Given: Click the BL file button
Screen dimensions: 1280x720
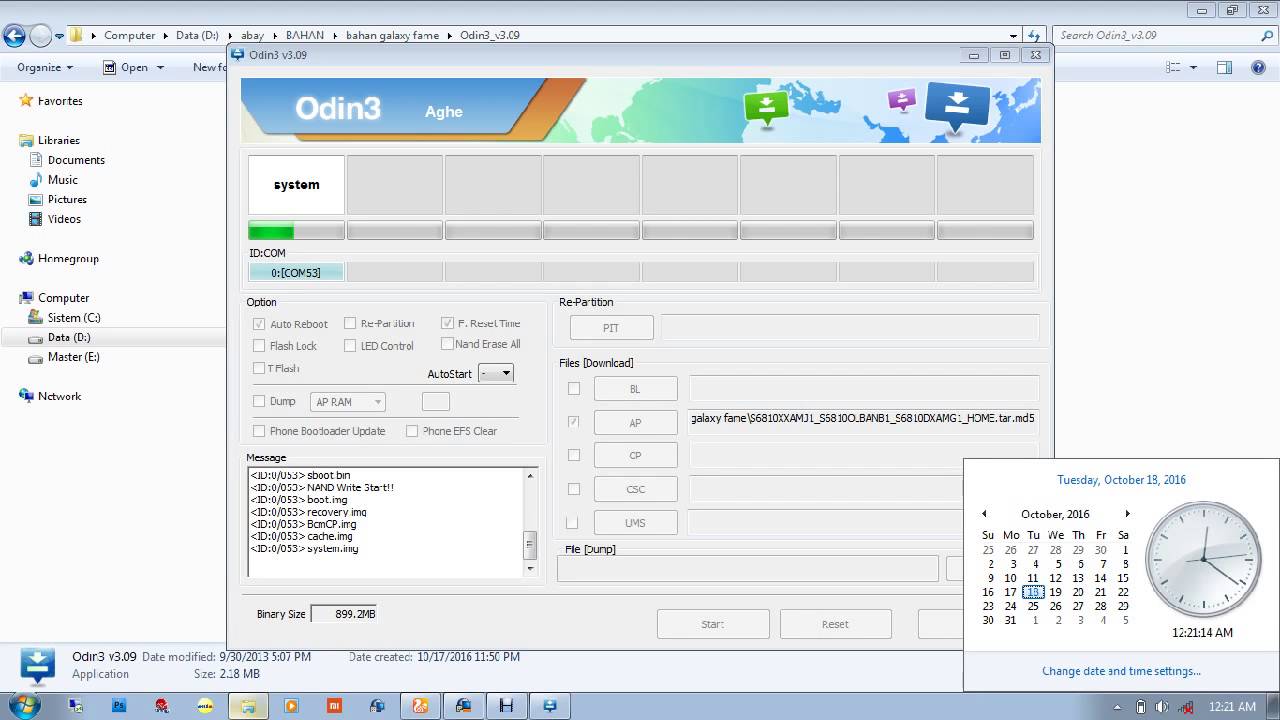Looking at the screenshot, I should (635, 389).
